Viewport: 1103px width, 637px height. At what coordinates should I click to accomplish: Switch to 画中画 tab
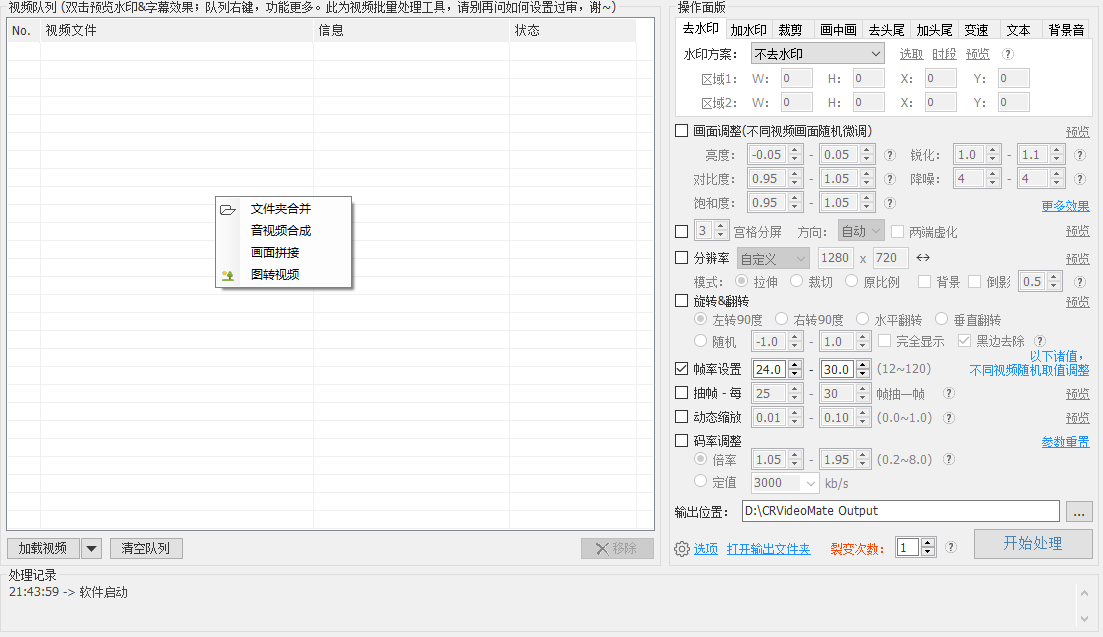[x=838, y=30]
